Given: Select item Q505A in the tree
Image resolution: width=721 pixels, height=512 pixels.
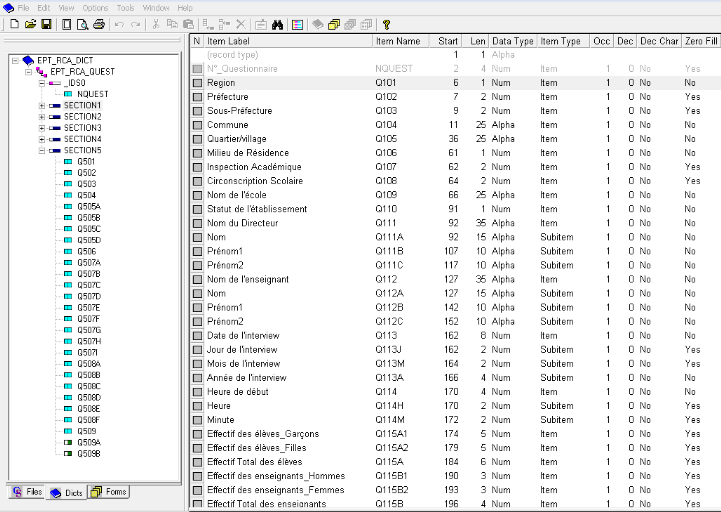Looking at the screenshot, I should (x=88, y=206).
